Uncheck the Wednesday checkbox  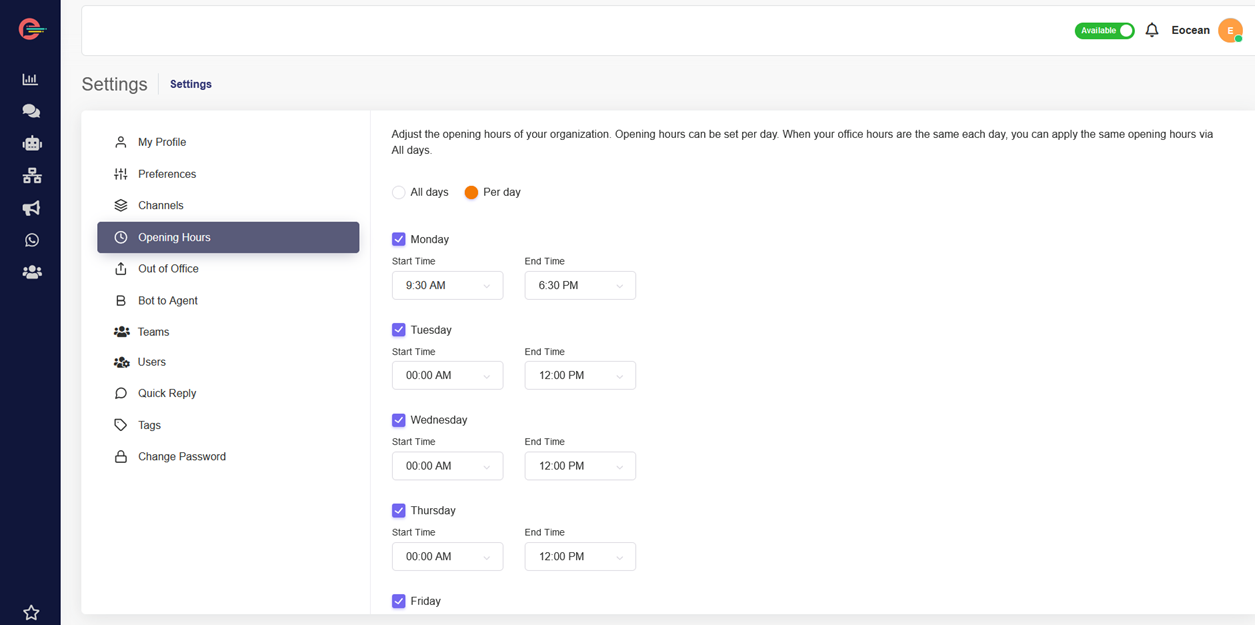click(x=399, y=420)
